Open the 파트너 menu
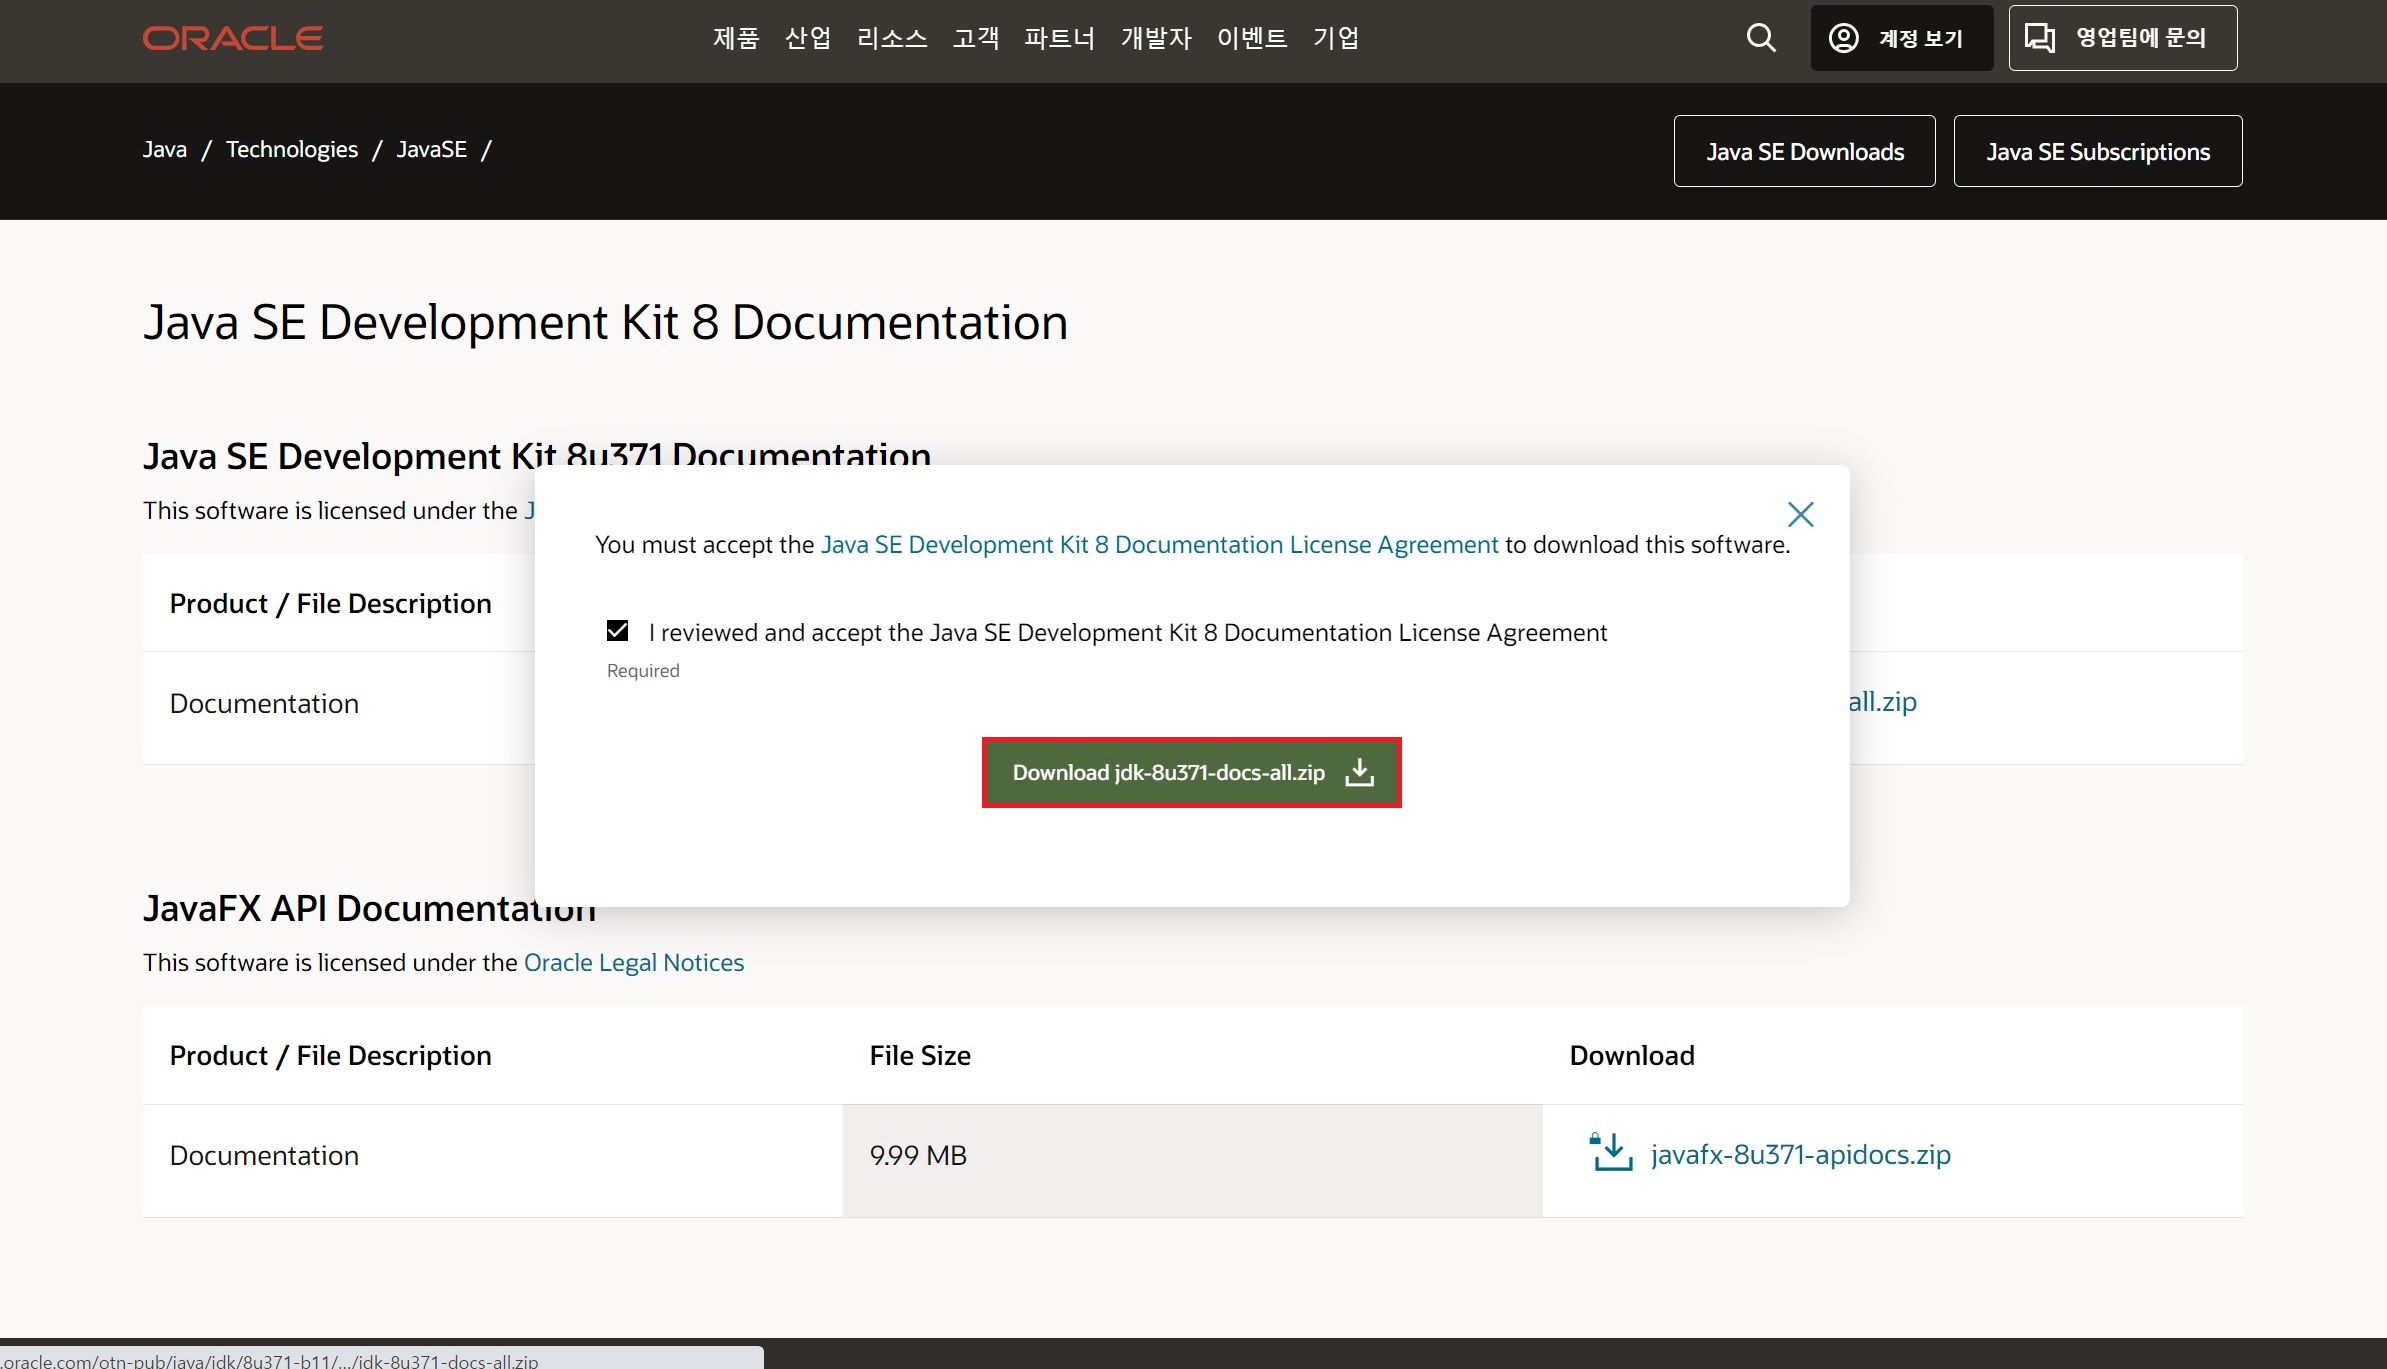This screenshot has width=2387, height=1369. click(1060, 38)
